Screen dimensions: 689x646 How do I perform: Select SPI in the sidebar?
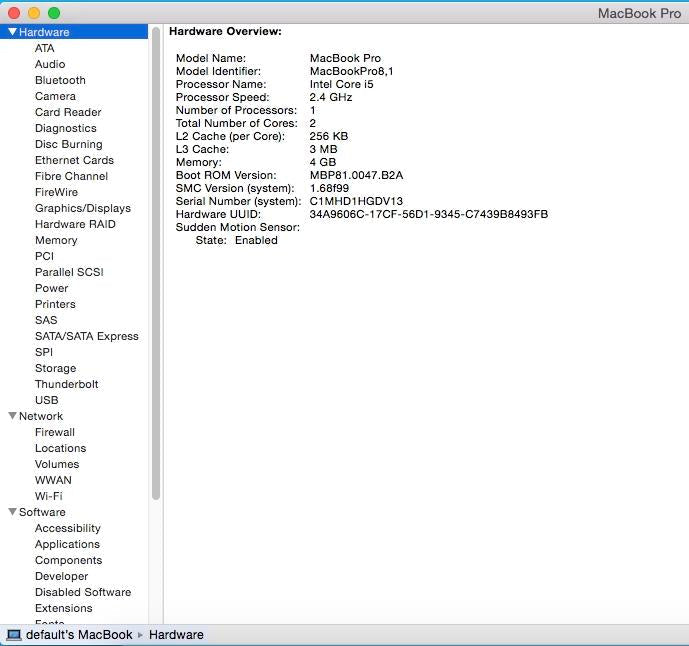(x=44, y=352)
